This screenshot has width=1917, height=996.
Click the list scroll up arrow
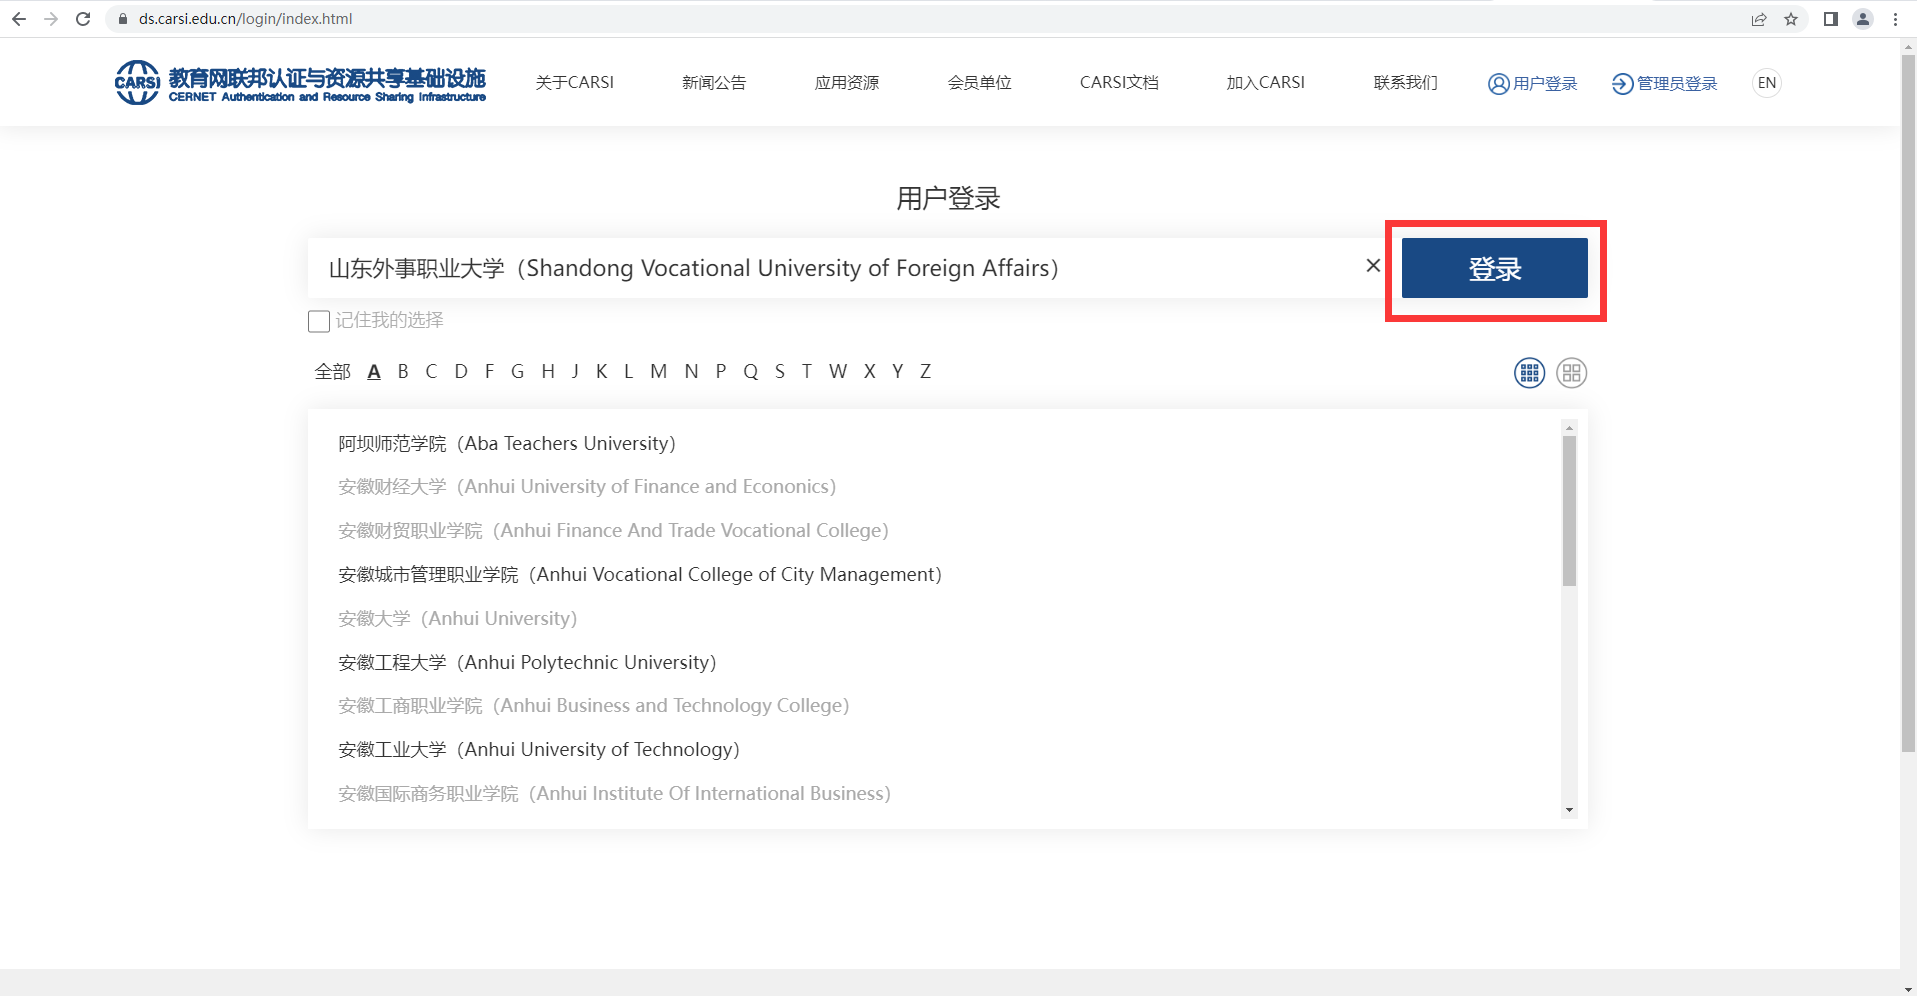coord(1569,428)
